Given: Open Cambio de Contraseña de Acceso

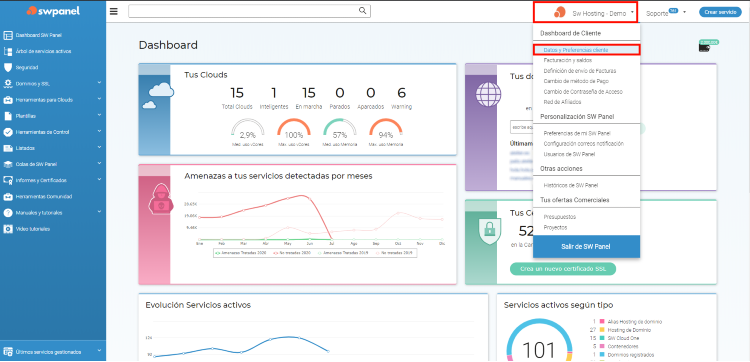Looking at the screenshot, I should [x=583, y=91].
